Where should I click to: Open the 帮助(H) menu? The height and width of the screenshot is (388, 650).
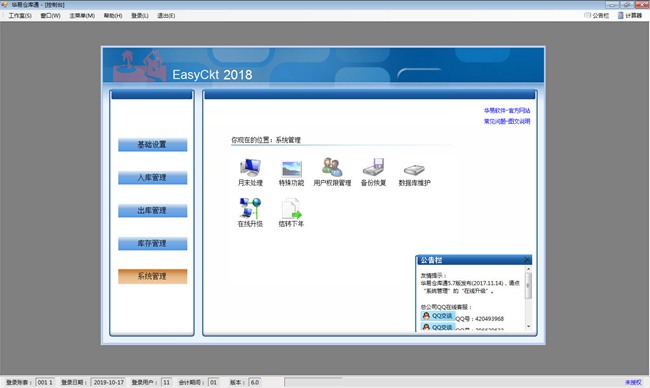(113, 16)
